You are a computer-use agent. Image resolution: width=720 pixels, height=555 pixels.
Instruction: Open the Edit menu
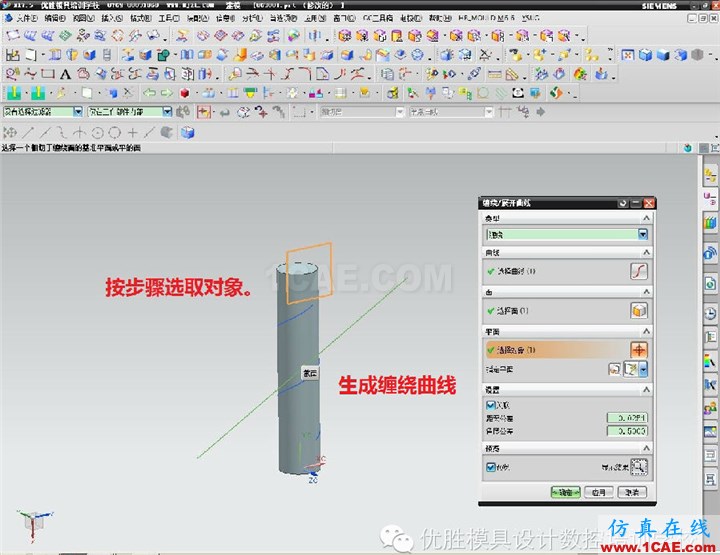pyautogui.click(x=55, y=18)
